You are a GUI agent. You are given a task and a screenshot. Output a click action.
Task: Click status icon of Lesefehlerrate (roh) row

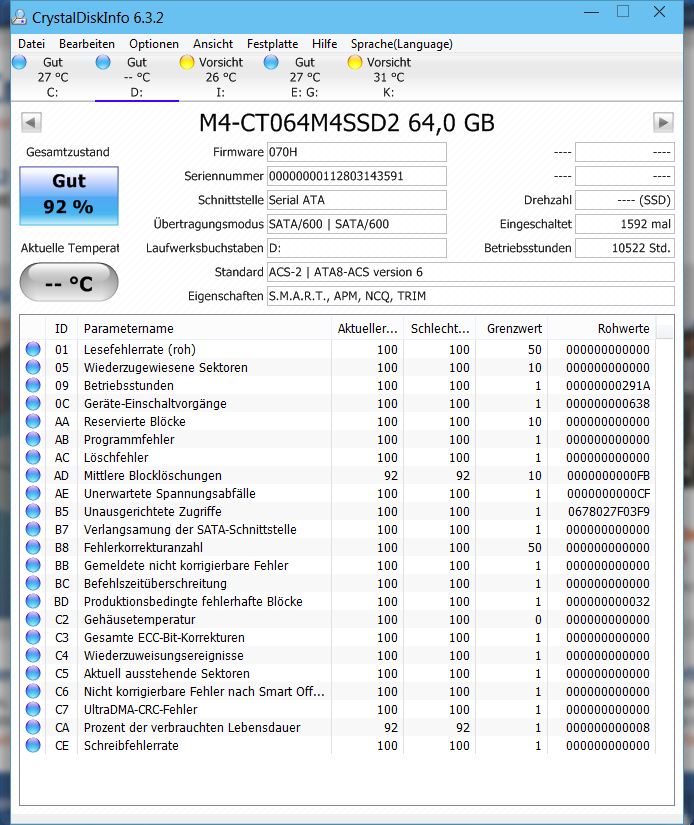pos(33,349)
